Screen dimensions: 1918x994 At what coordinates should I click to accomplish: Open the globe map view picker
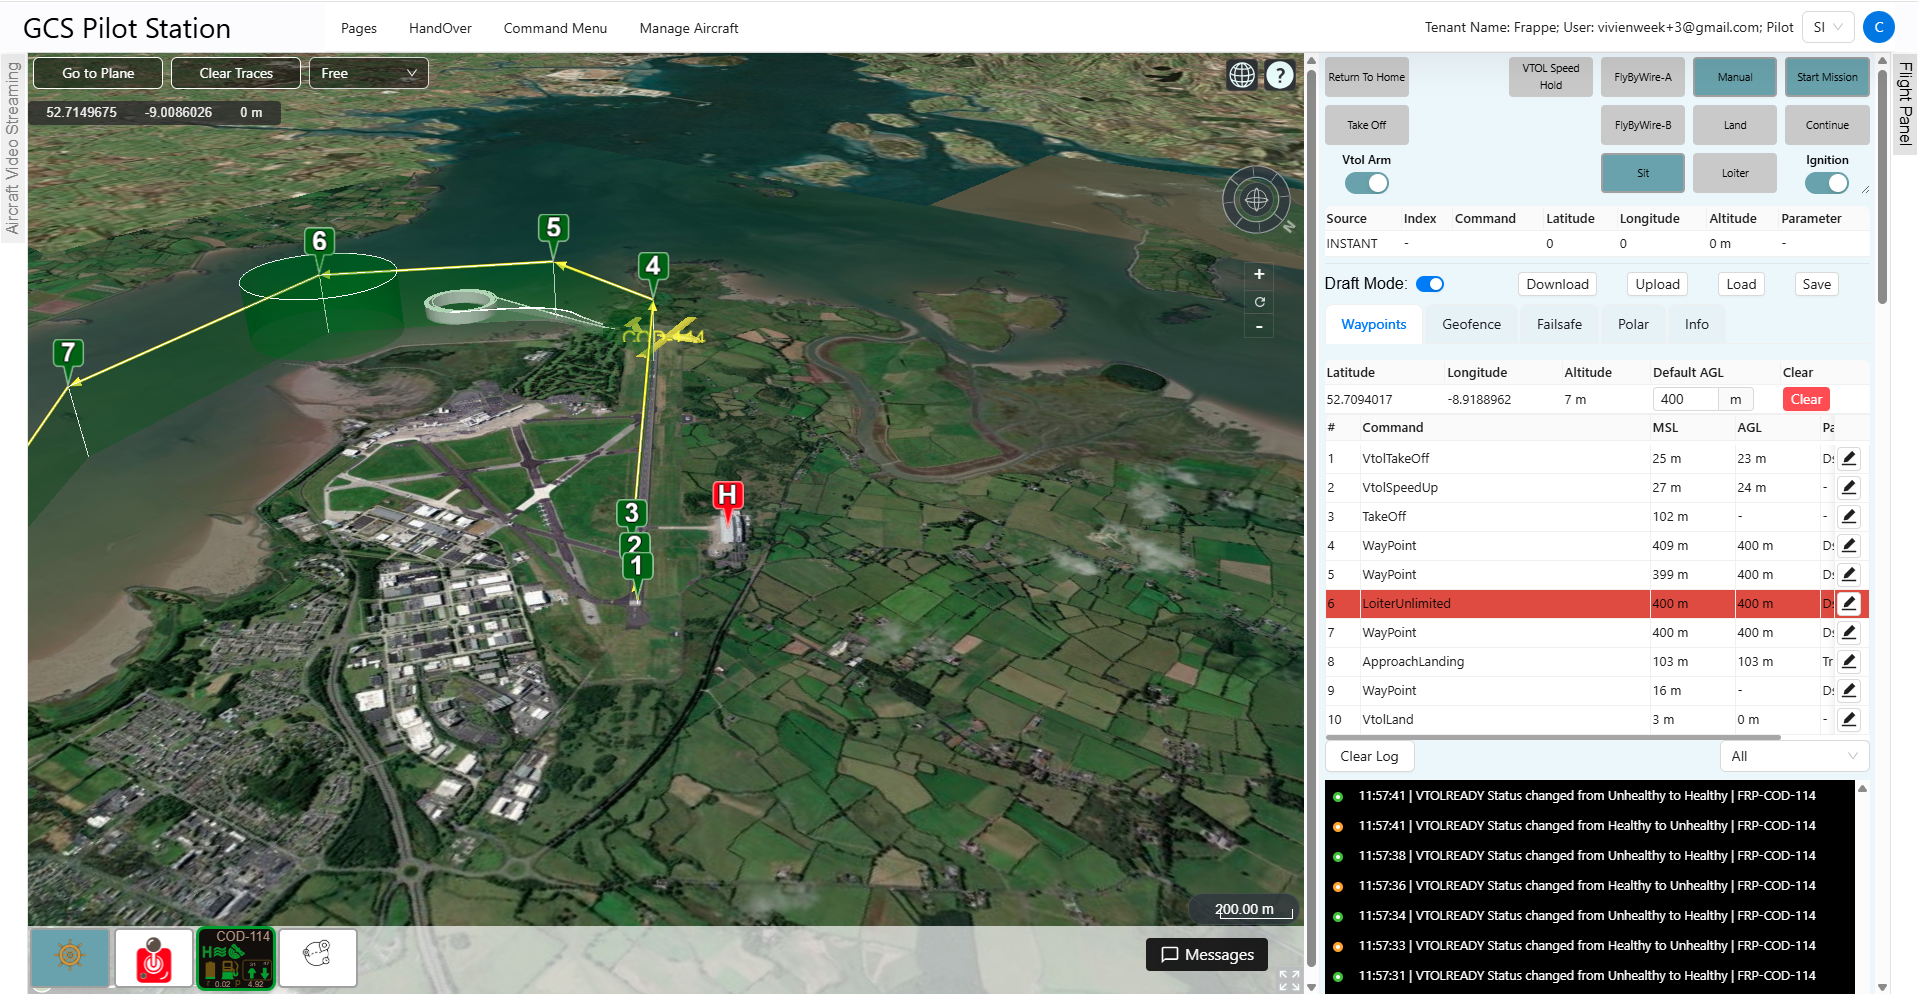point(1241,75)
